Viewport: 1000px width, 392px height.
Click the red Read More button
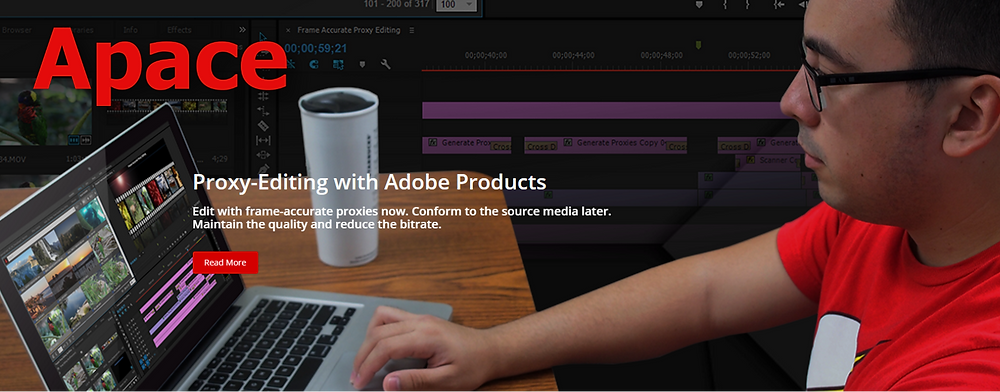tap(225, 263)
